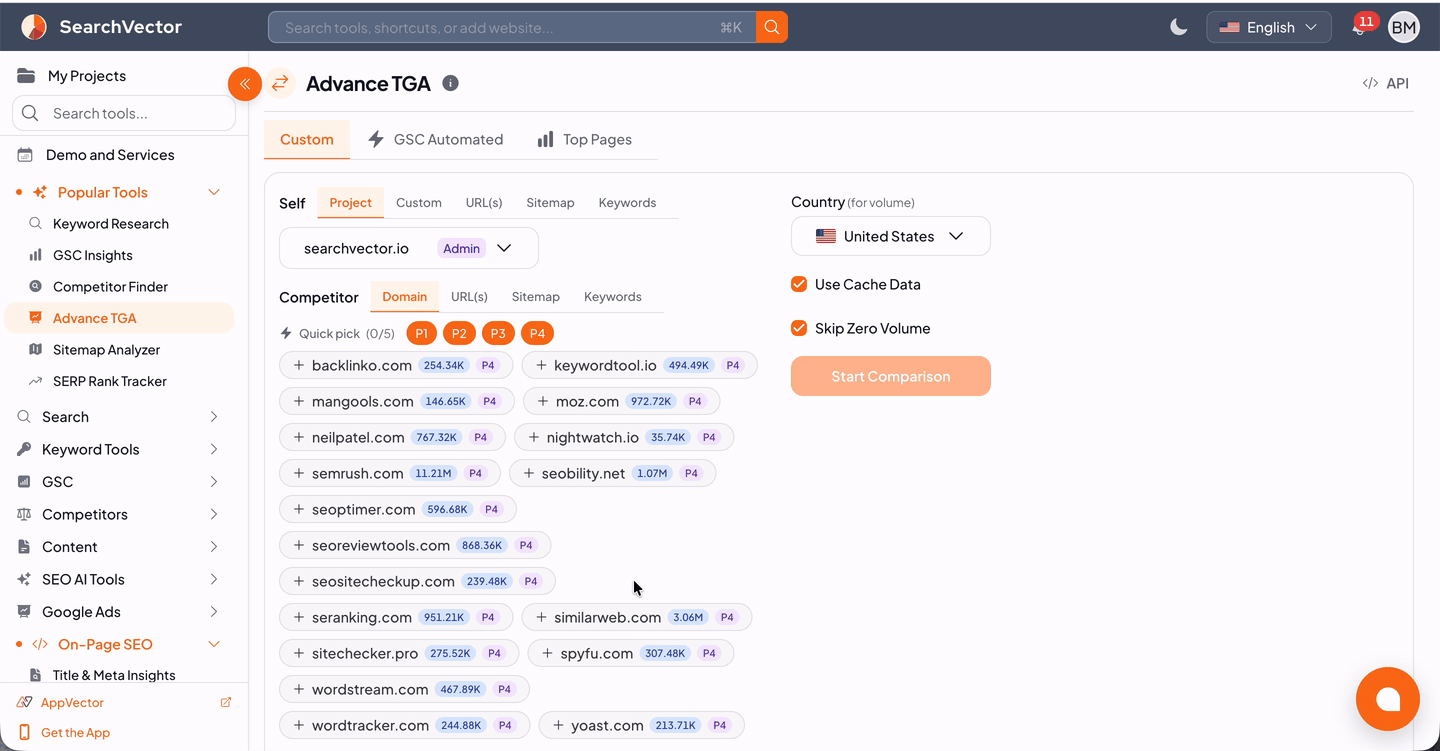Image resolution: width=1440 pixels, height=751 pixels.
Task: Click the Get the App phone icon
Action: point(25,733)
